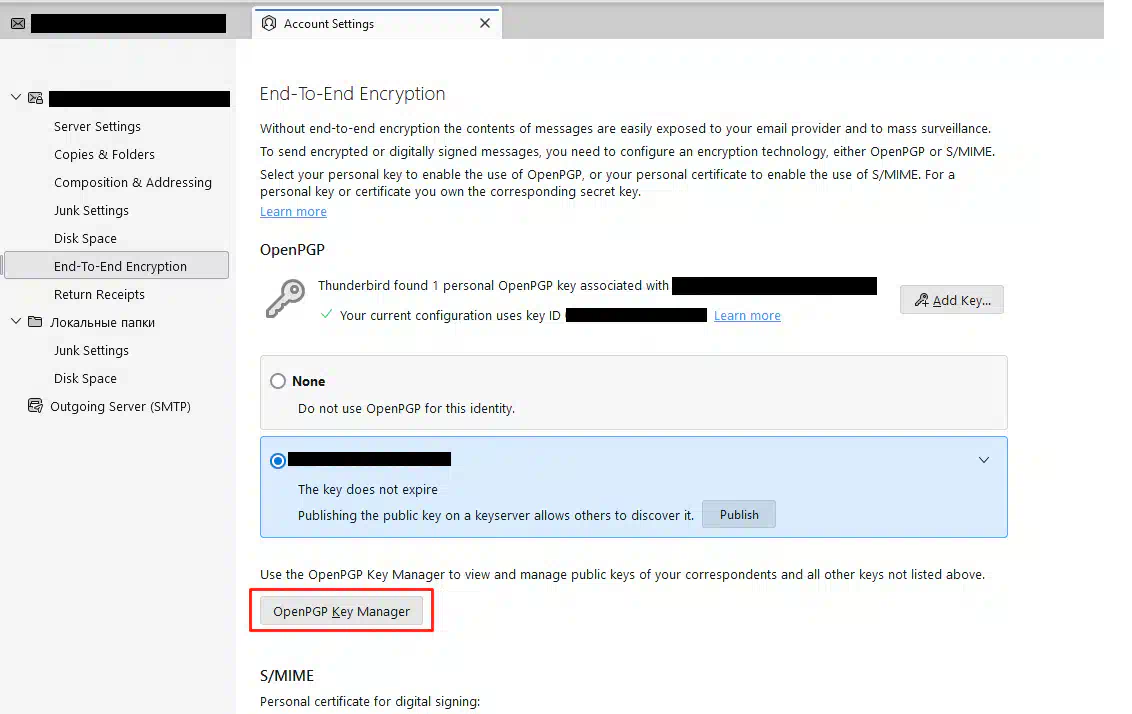Open Server Settings
This screenshot has height=714, width=1132.
point(97,126)
